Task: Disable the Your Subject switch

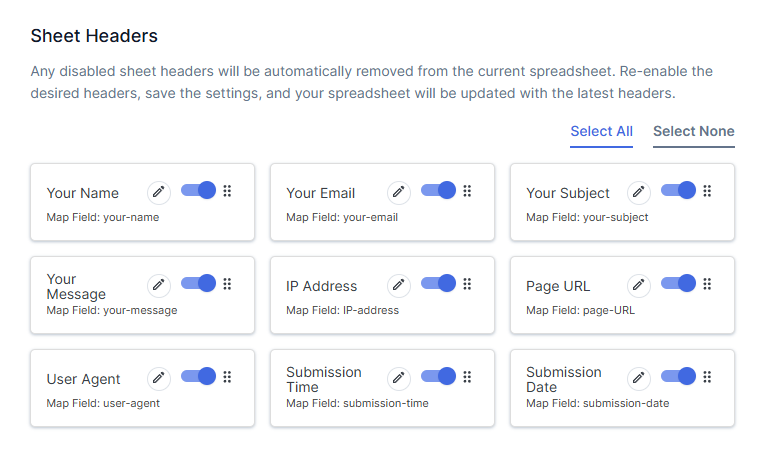Action: click(x=678, y=191)
